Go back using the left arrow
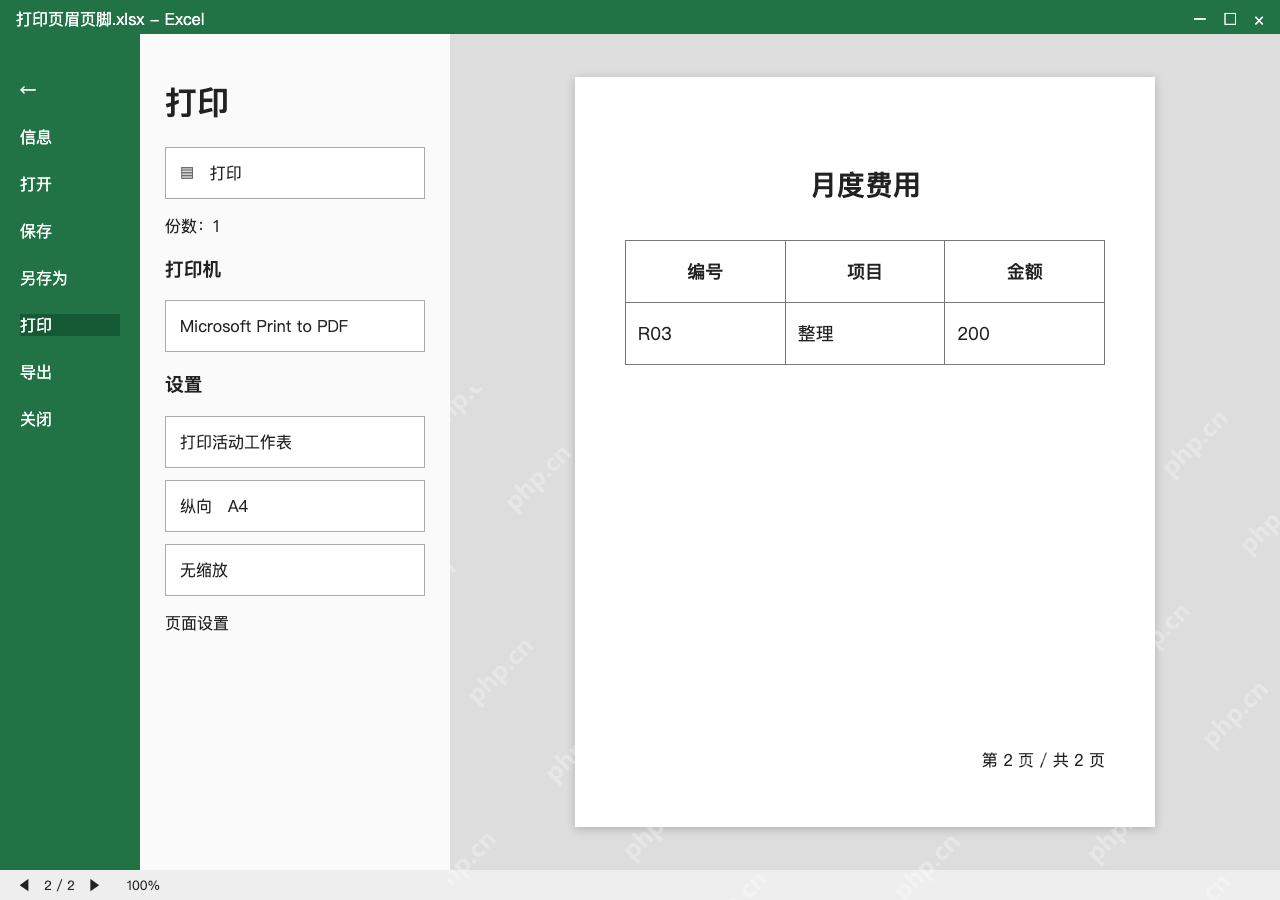This screenshot has height=900, width=1280. point(28,90)
